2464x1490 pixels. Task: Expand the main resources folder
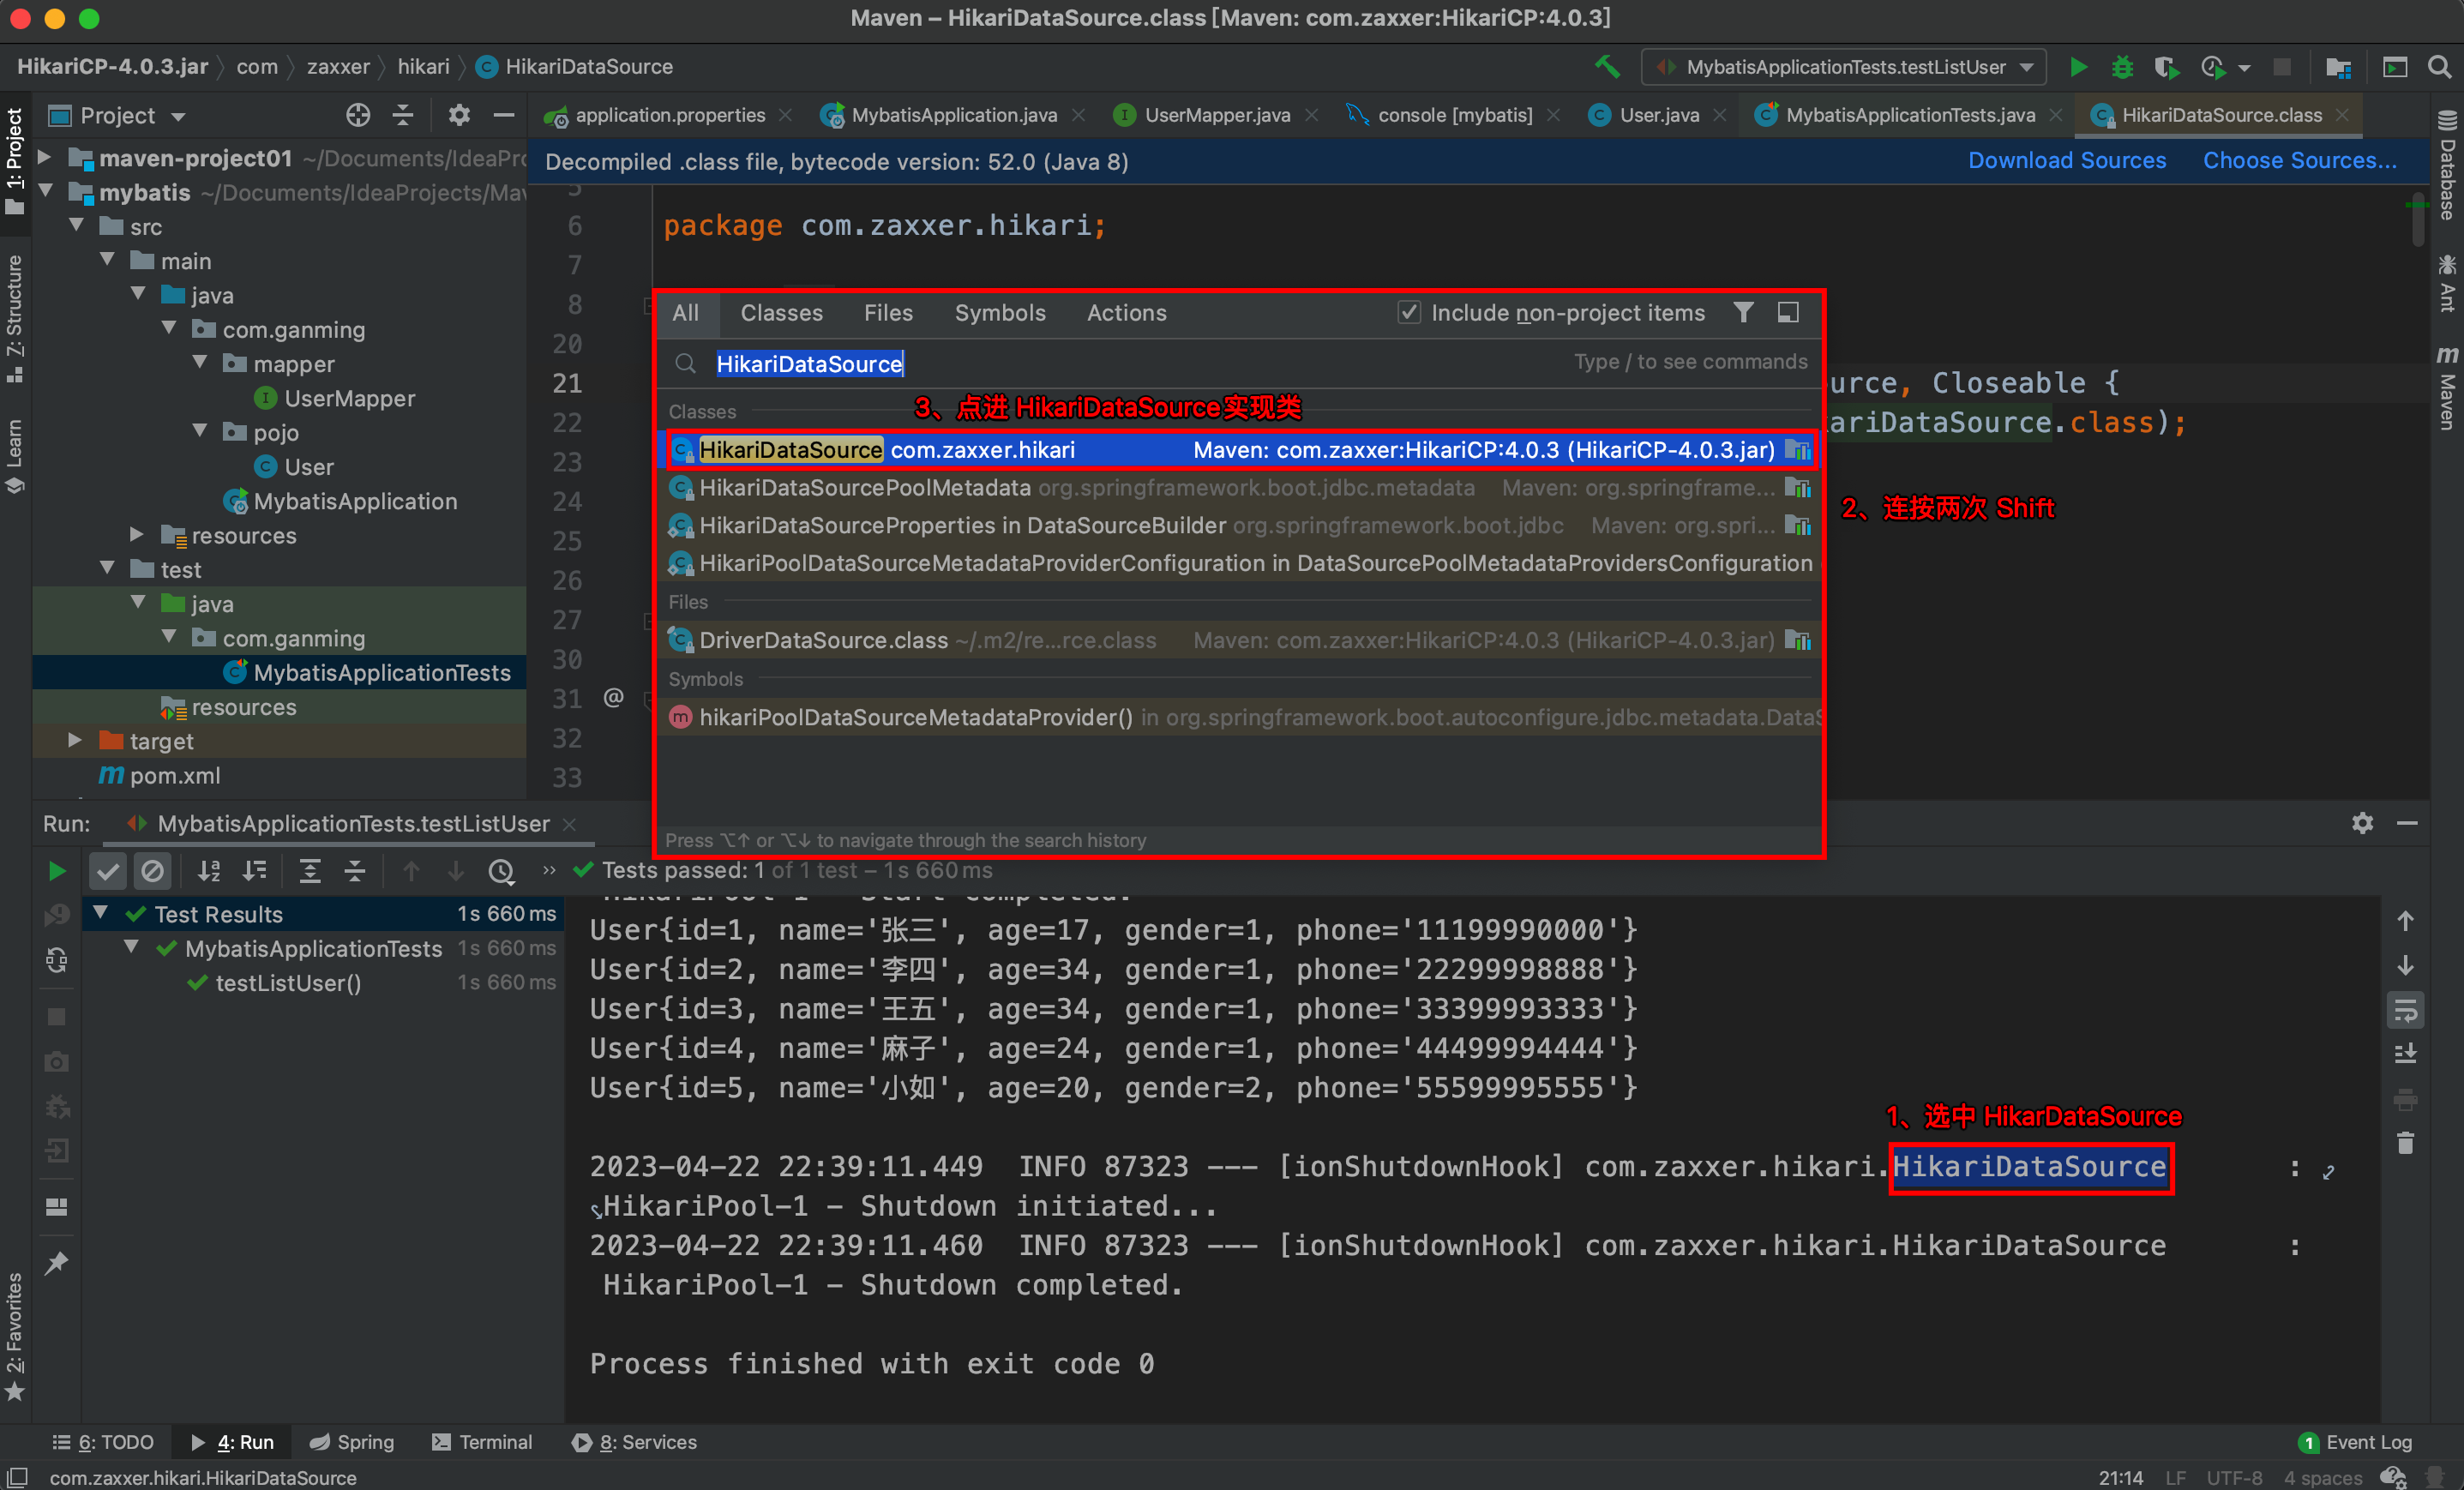tap(137, 534)
